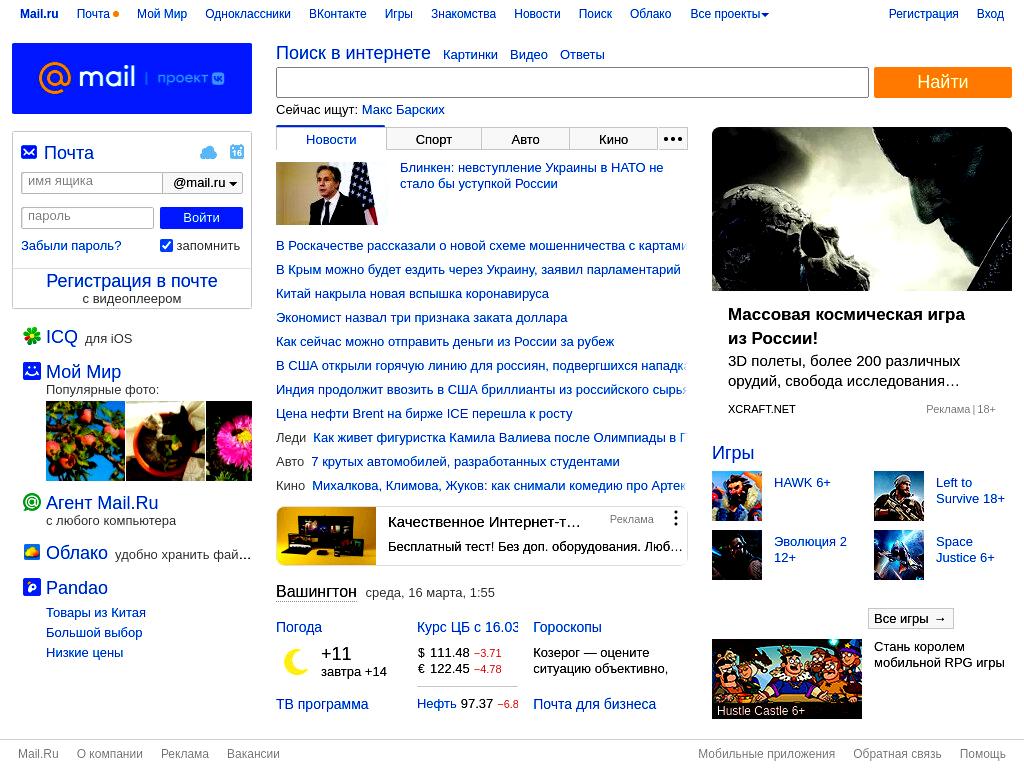Viewport: 1024px width, 768px height.
Task: Open the skull space game ad image
Action: (862, 209)
